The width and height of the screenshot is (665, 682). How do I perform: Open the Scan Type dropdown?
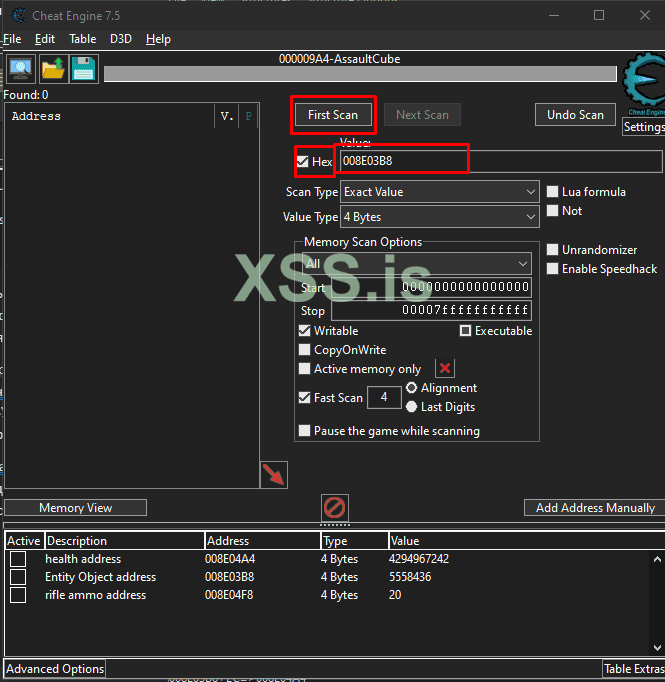[439, 192]
